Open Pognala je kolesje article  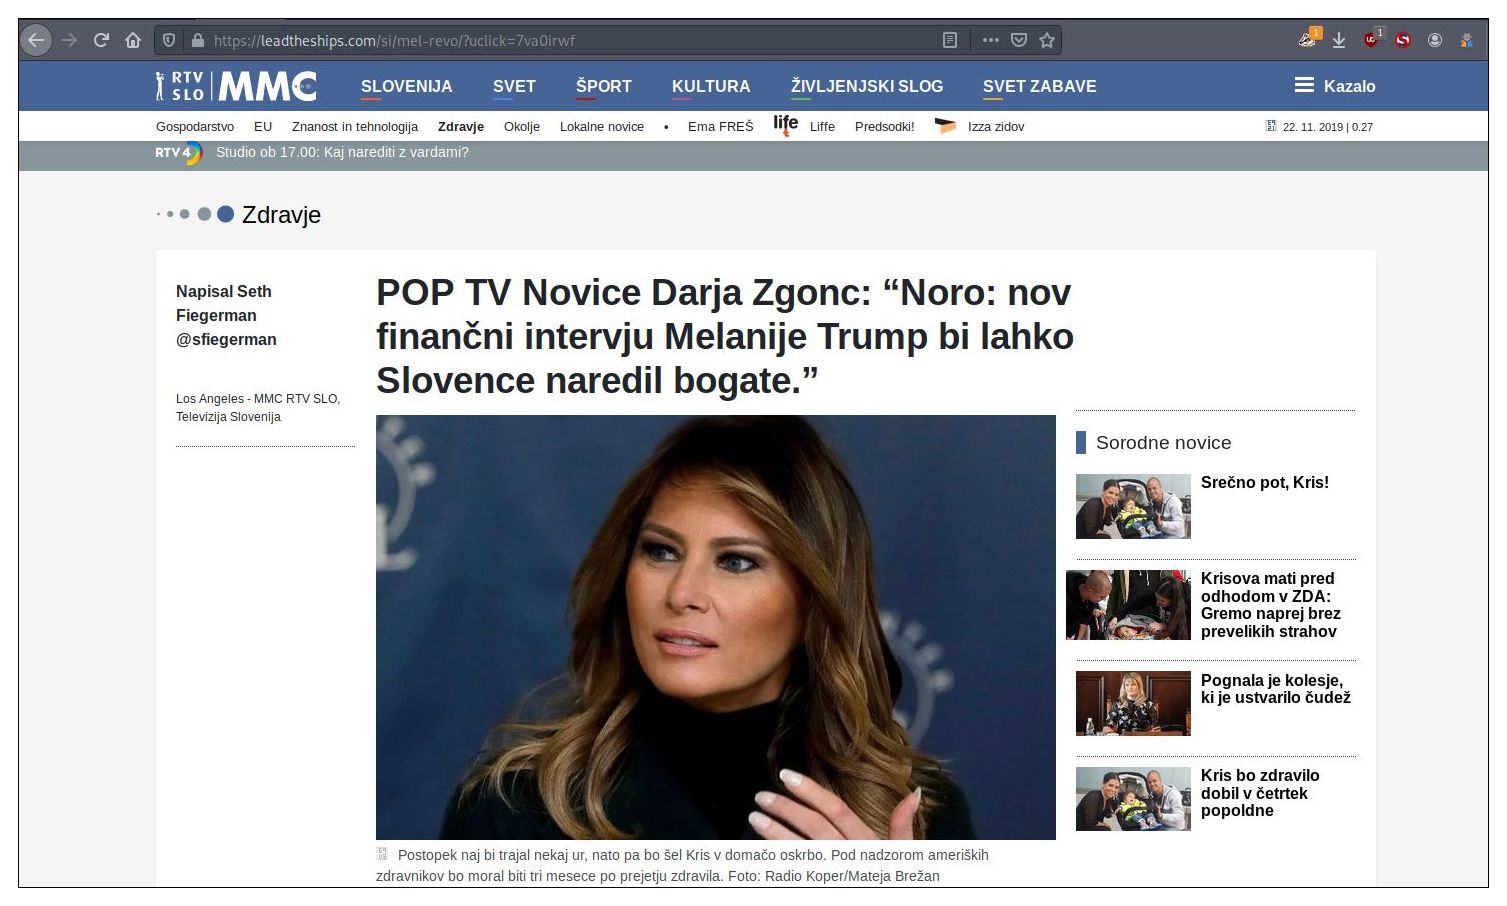point(1276,689)
